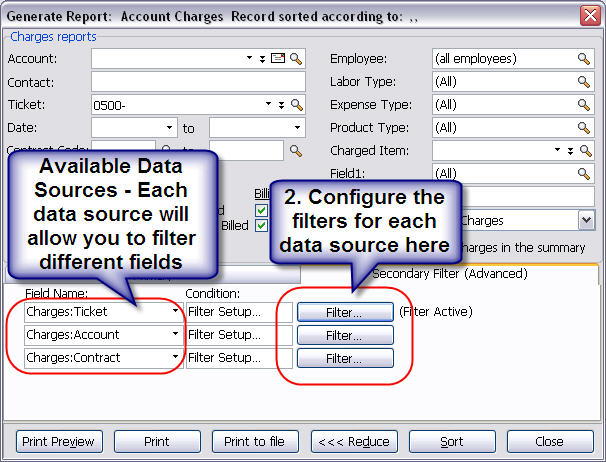Click the Ticket field search magnifier icon
Image resolution: width=606 pixels, height=462 pixels.
pyautogui.click(x=296, y=105)
